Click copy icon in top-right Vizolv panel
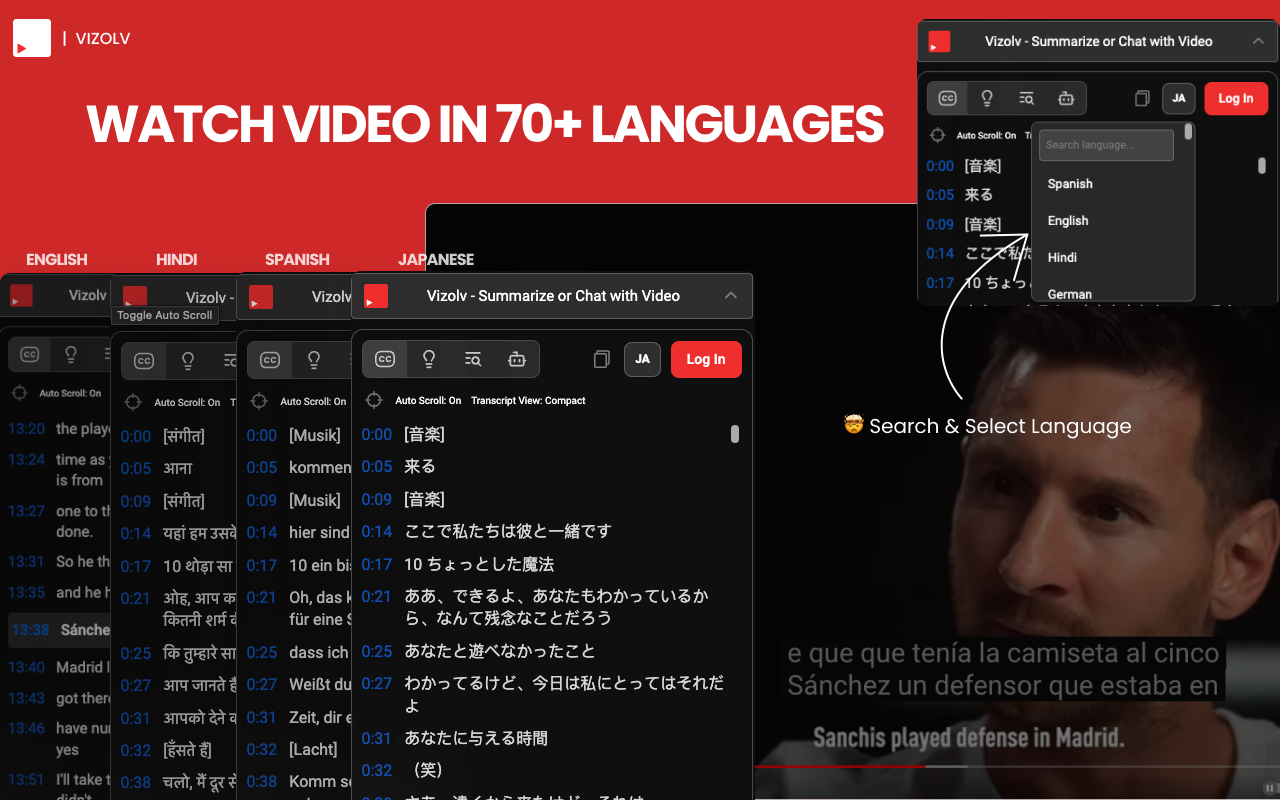The width and height of the screenshot is (1280, 800). point(1142,98)
